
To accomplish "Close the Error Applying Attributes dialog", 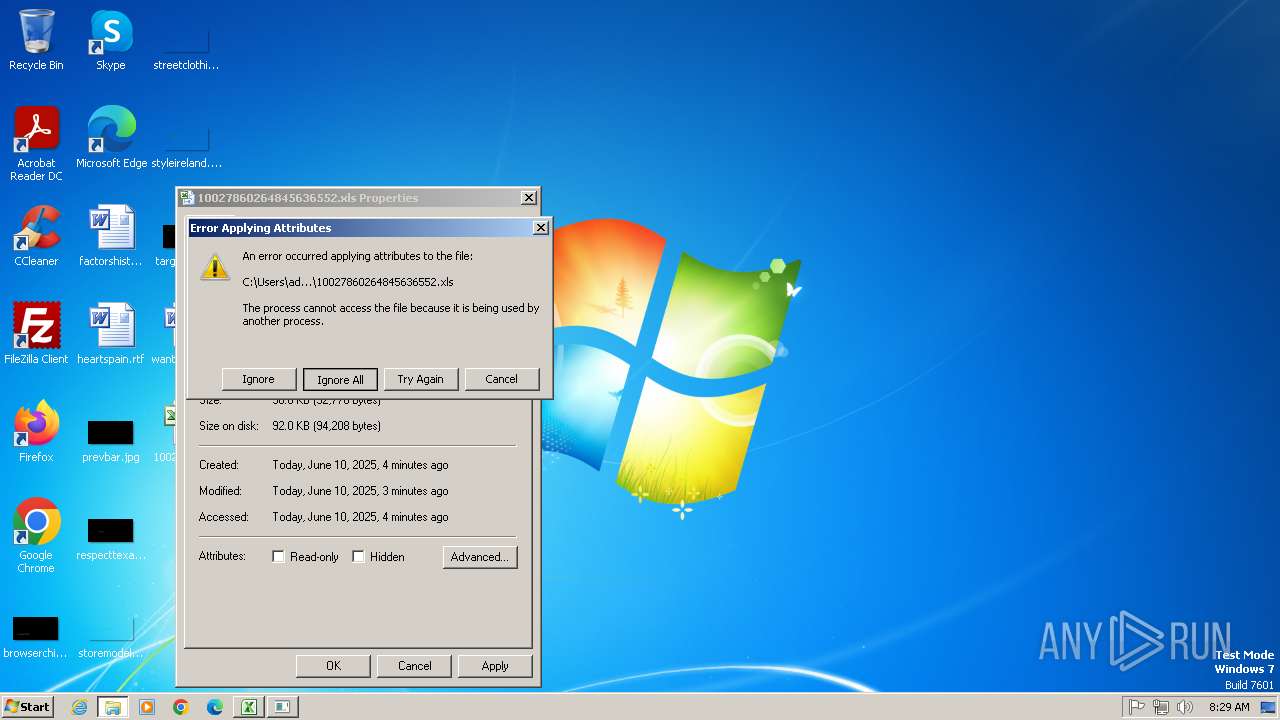I will pos(540,228).
